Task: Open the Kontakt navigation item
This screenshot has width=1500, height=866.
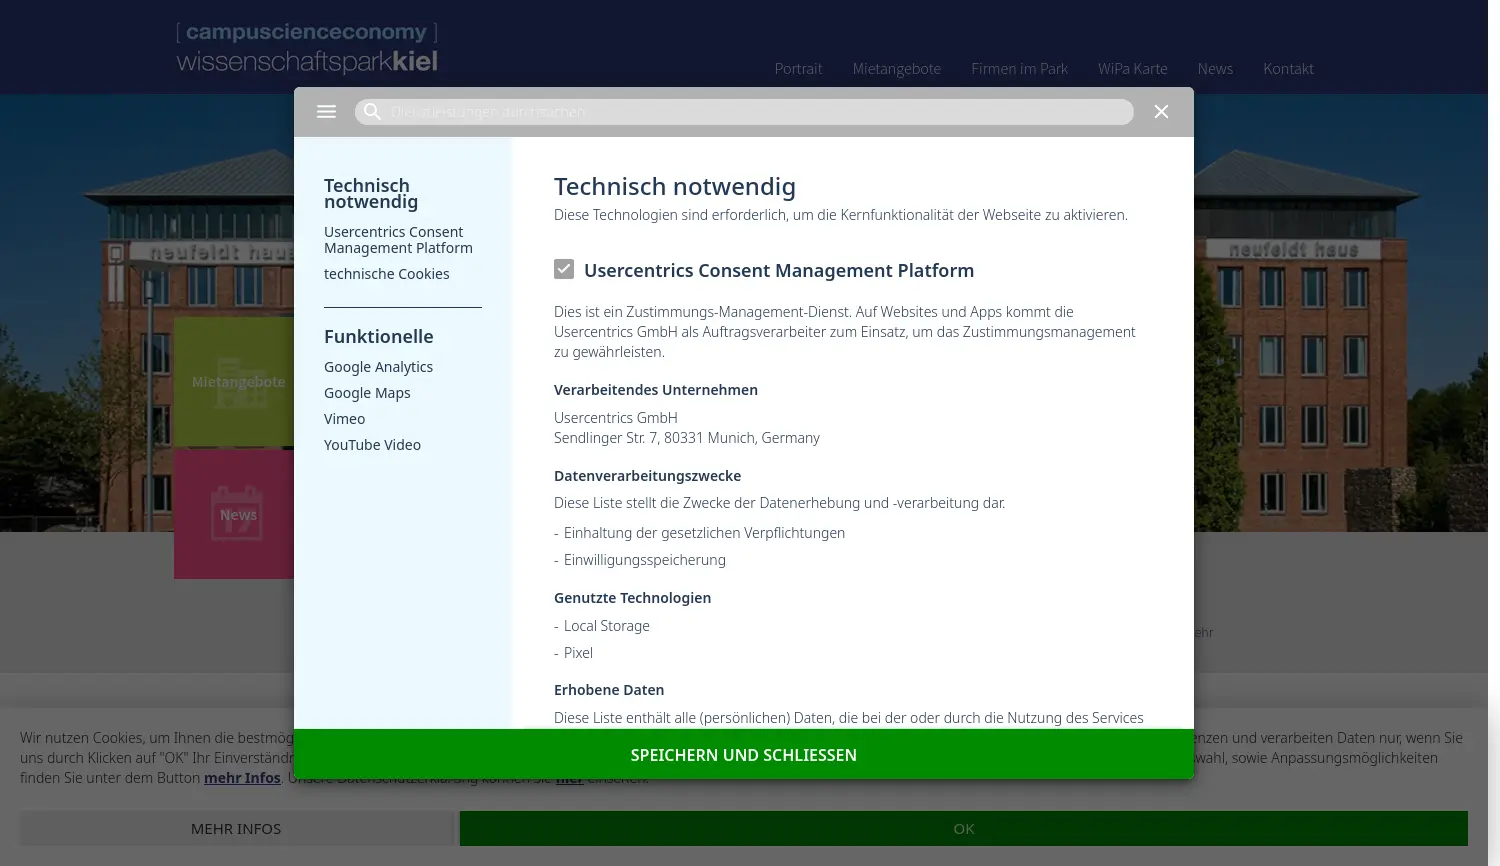Action: coord(1288,68)
